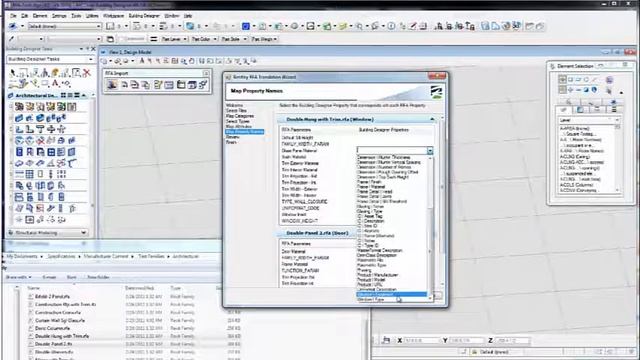Select Product | Manufacturer in the dropdown list
Viewport: 640px width, 360px height.
click(377, 275)
